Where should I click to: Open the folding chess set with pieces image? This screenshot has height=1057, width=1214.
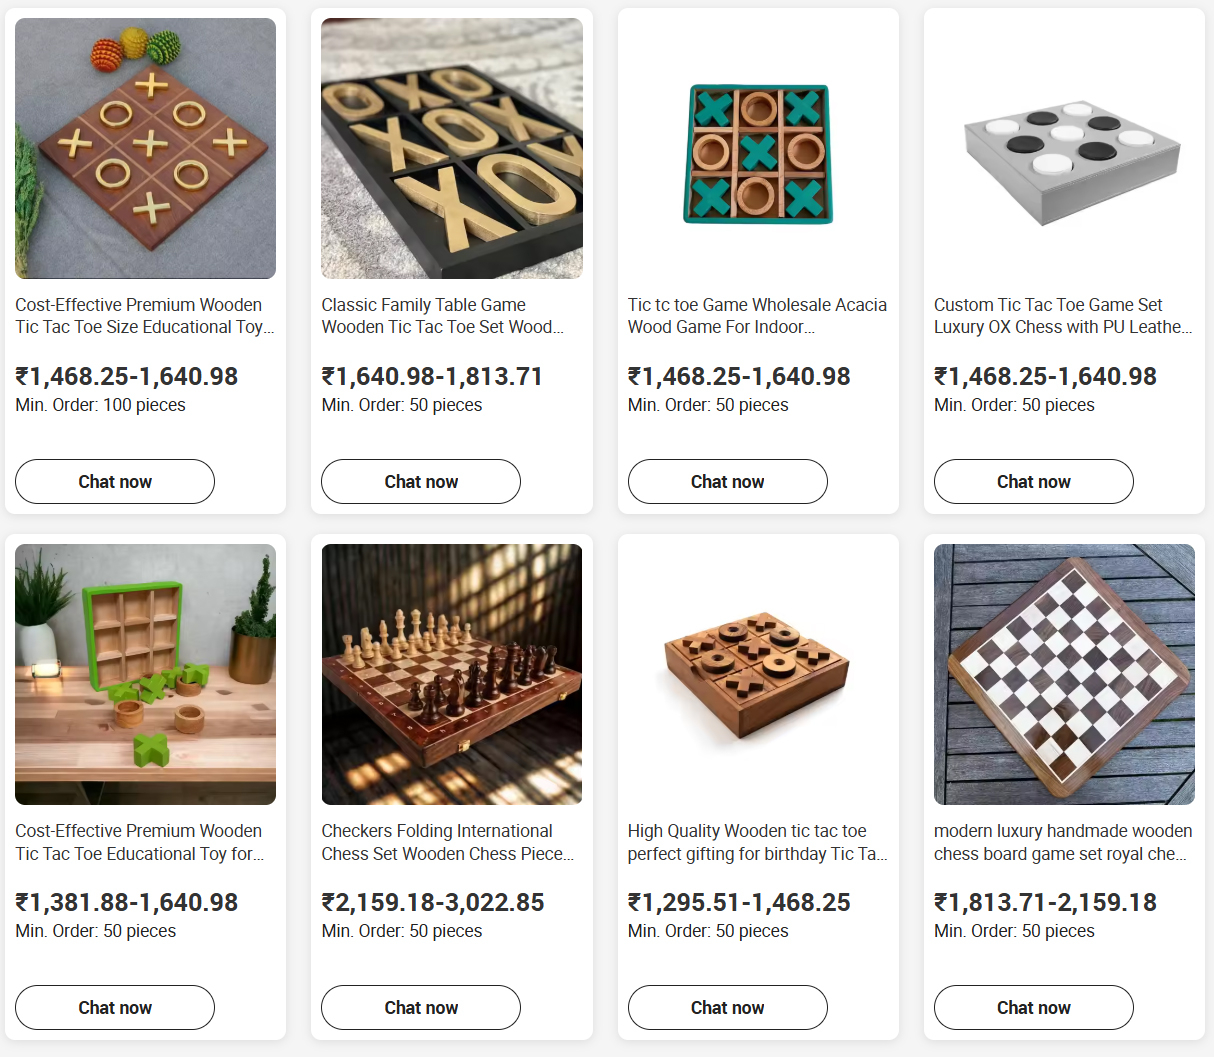point(452,674)
